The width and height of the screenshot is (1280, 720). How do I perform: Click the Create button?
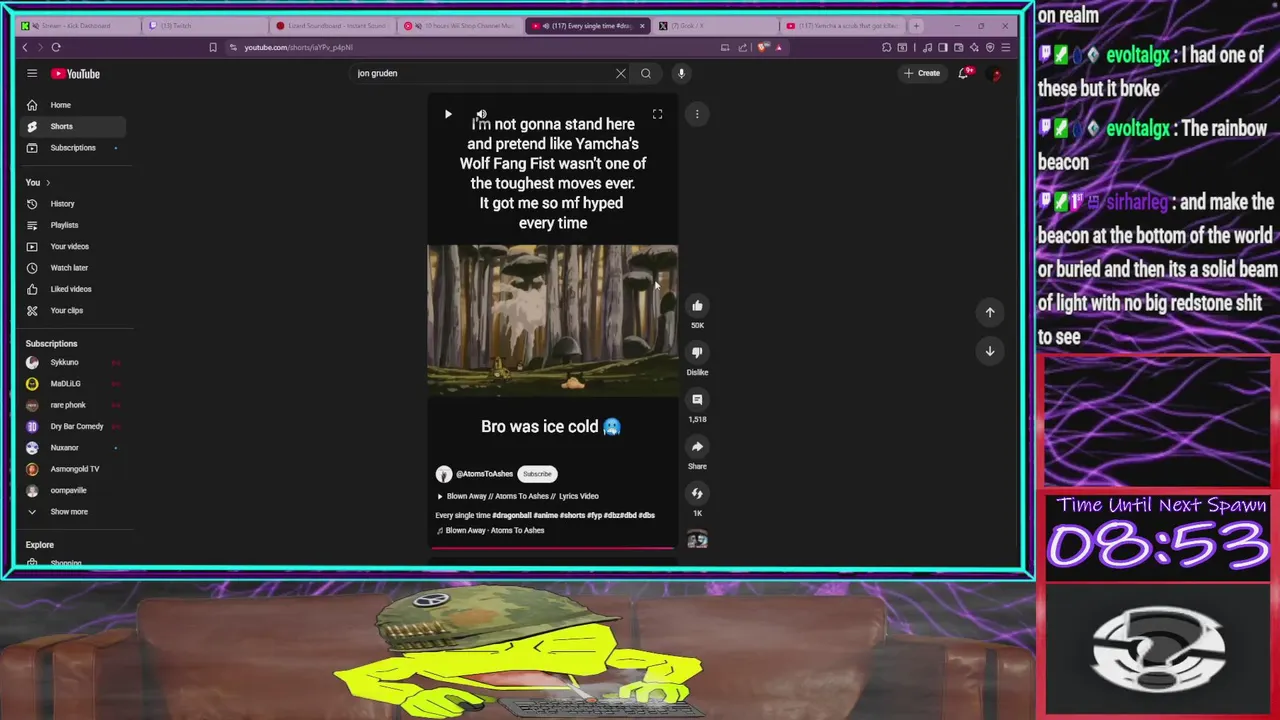922,73
